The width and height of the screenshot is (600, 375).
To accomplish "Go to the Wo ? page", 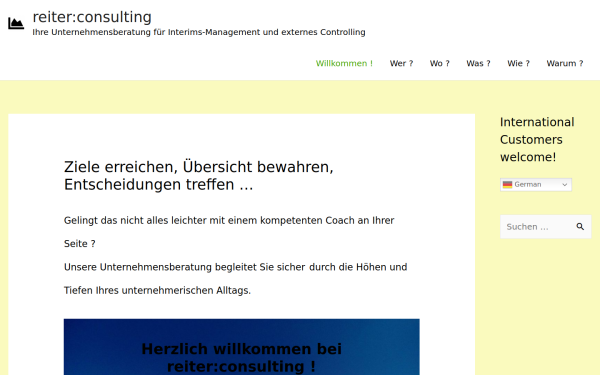I will [440, 64].
